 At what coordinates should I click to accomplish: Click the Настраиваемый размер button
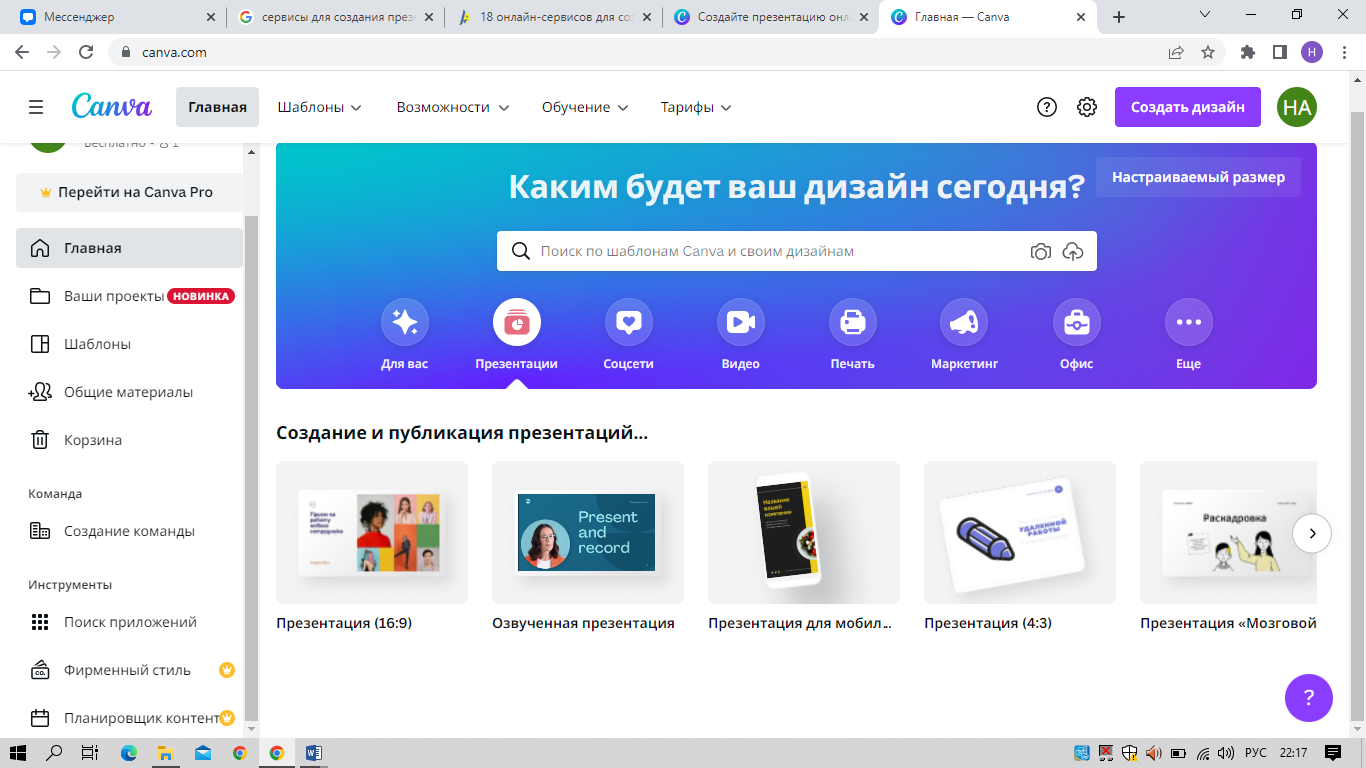click(x=1198, y=177)
